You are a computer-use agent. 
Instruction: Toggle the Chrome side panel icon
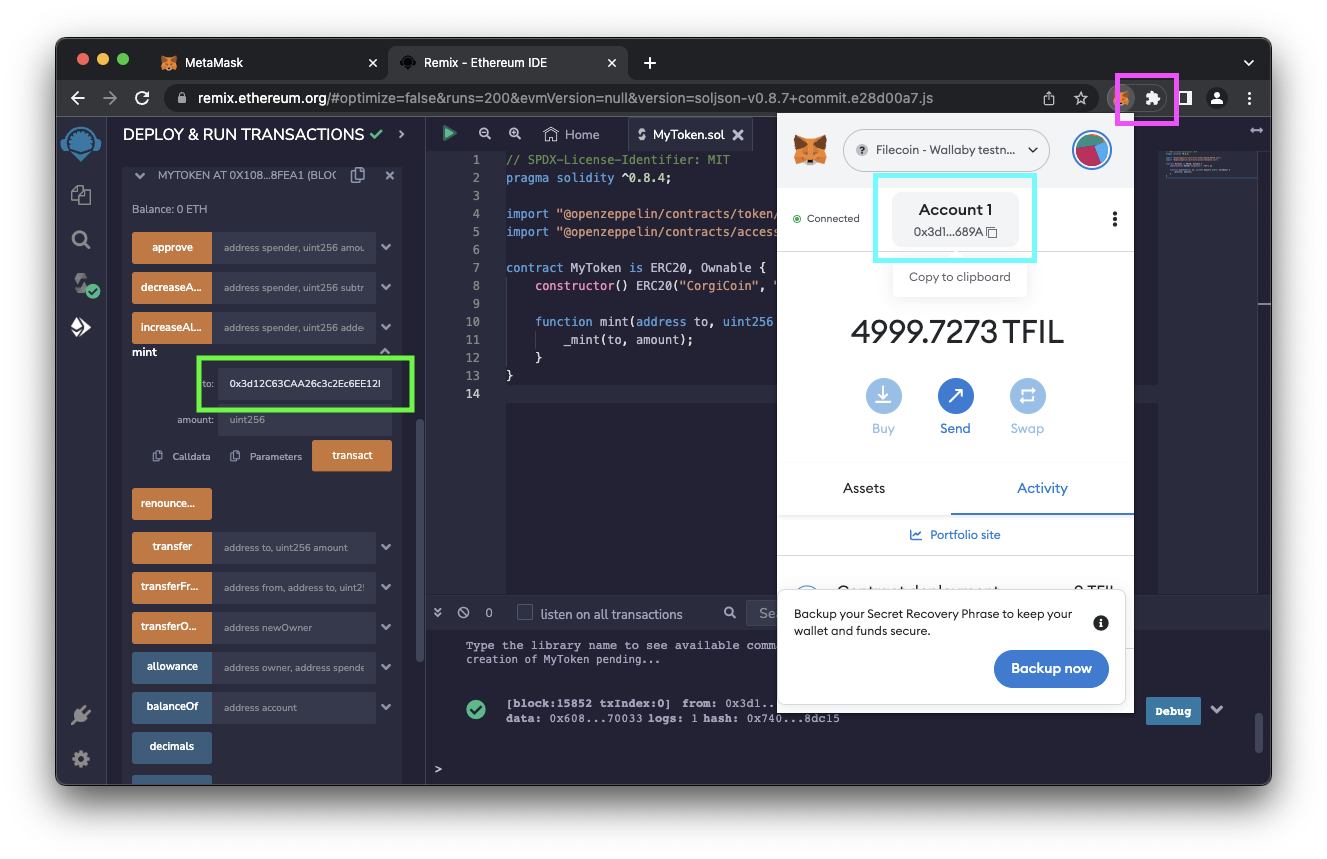[1184, 98]
